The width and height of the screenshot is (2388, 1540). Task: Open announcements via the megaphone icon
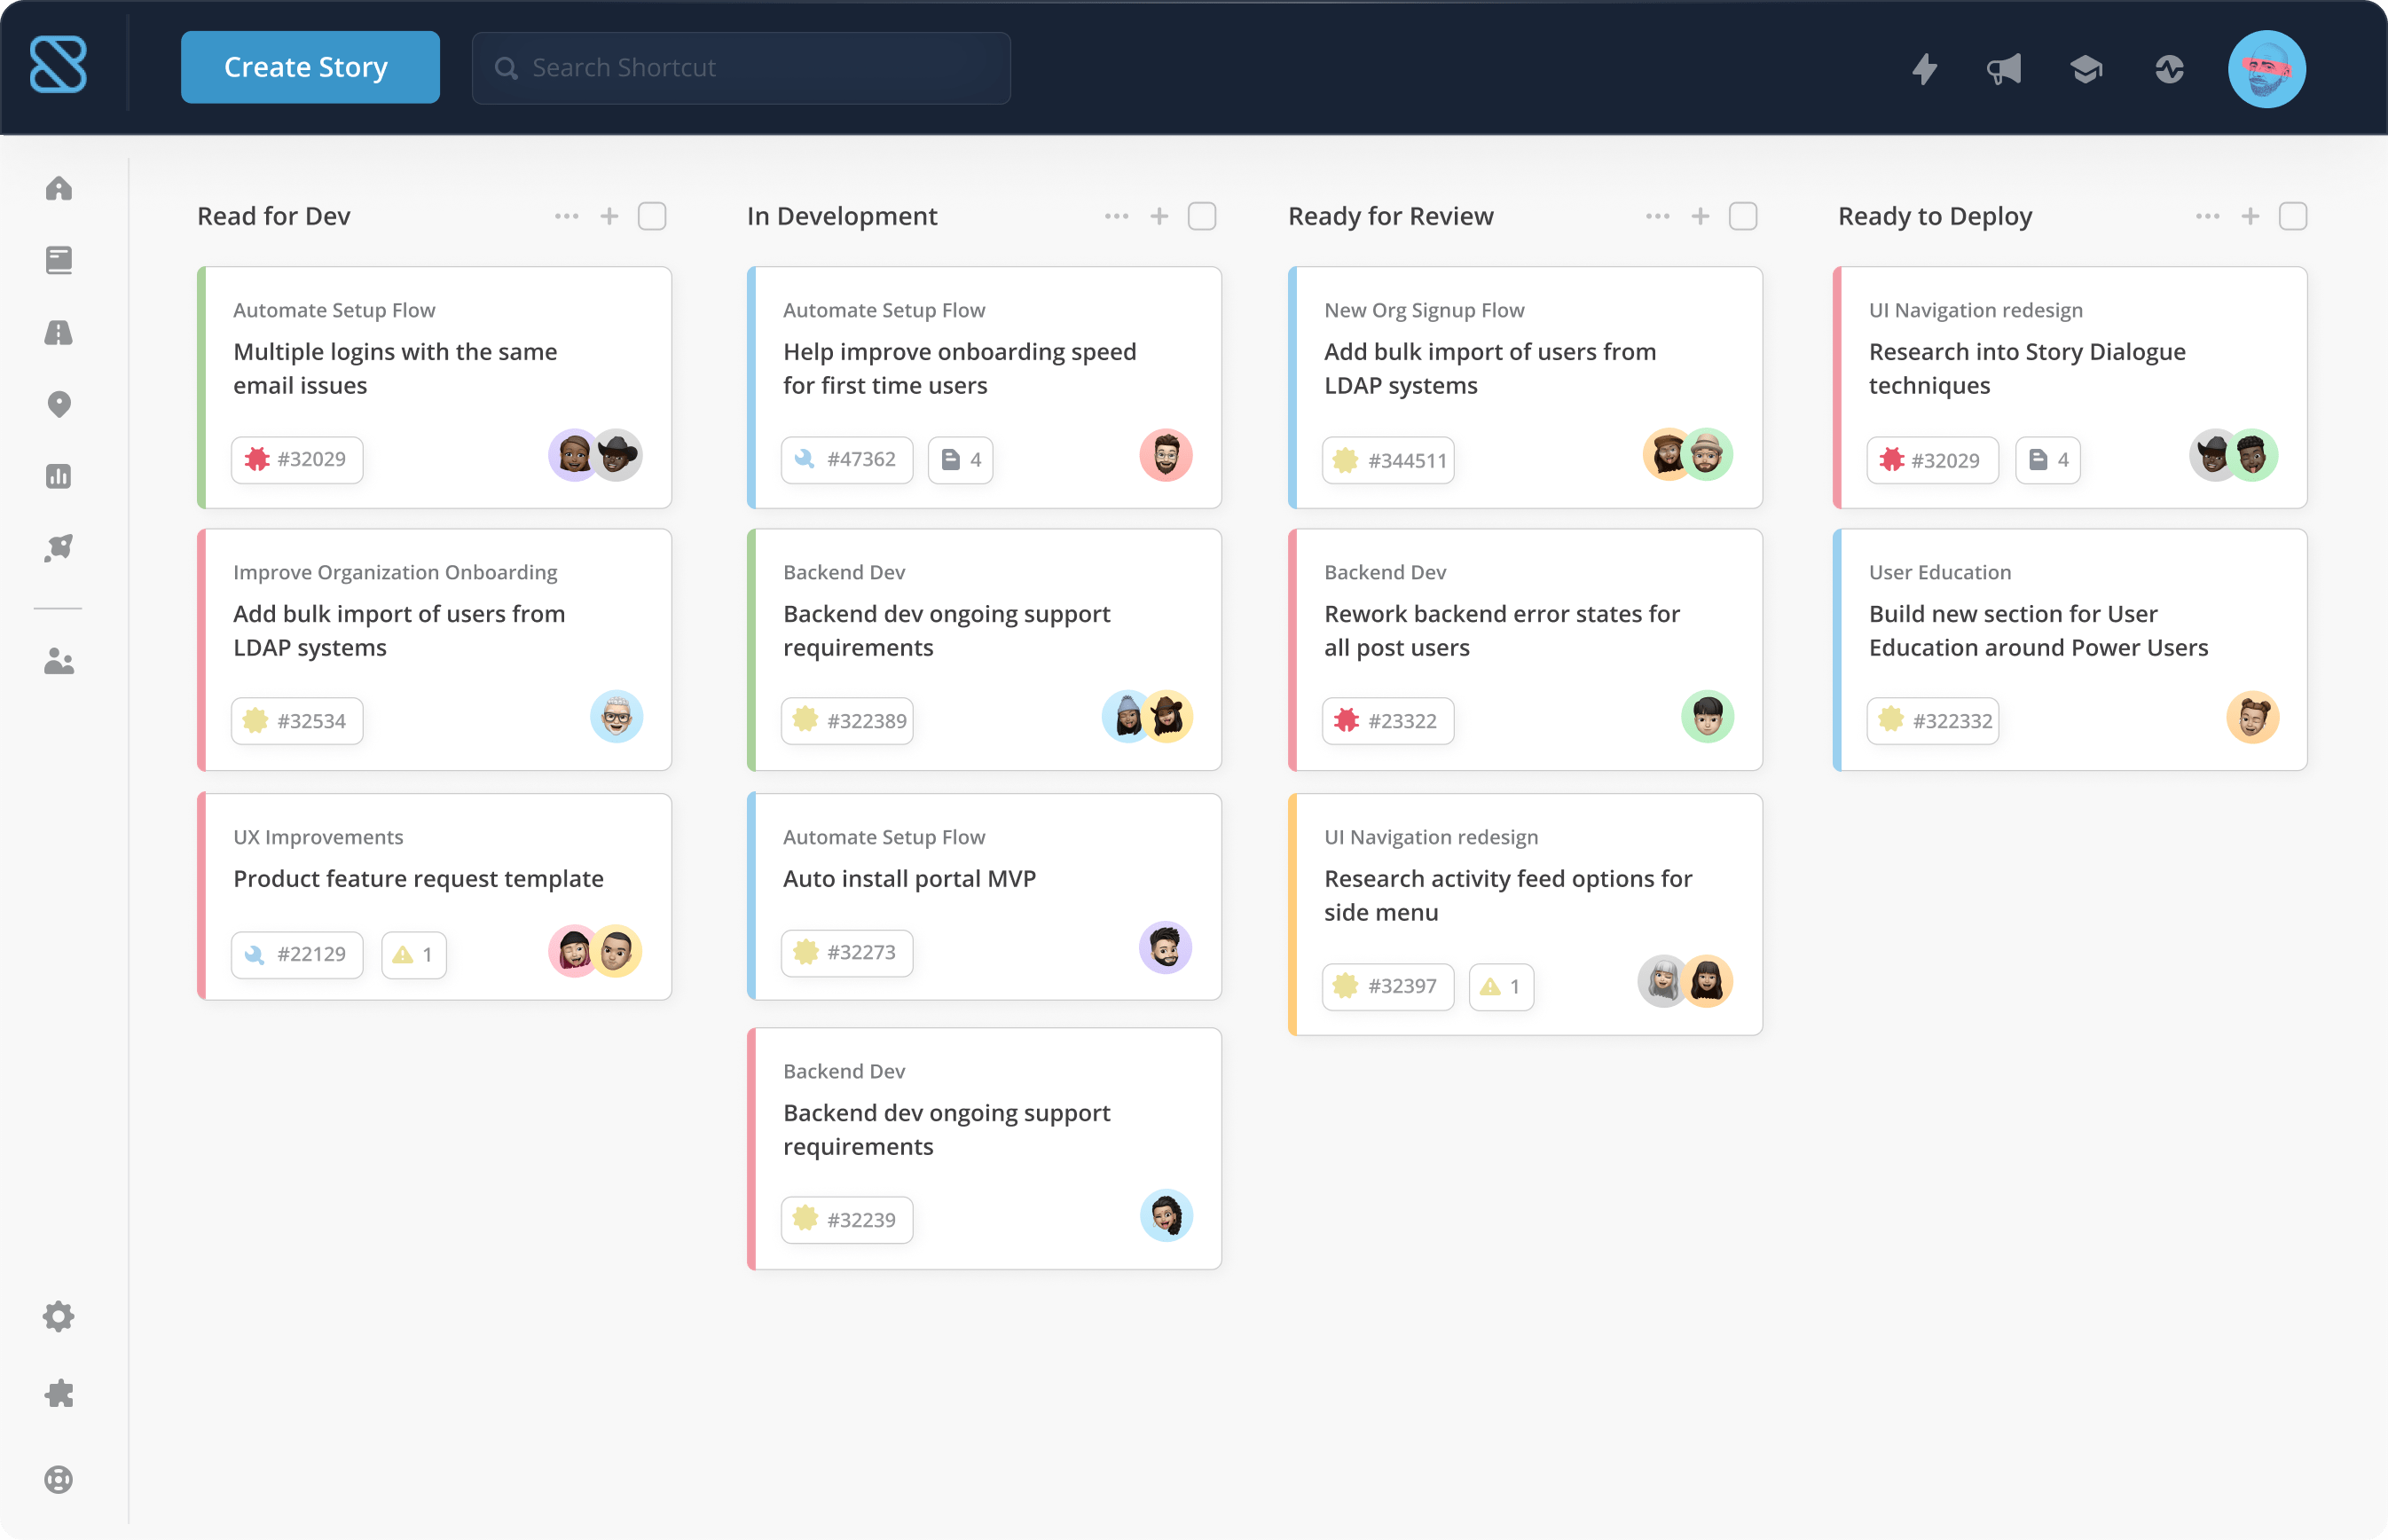[x=2006, y=69]
